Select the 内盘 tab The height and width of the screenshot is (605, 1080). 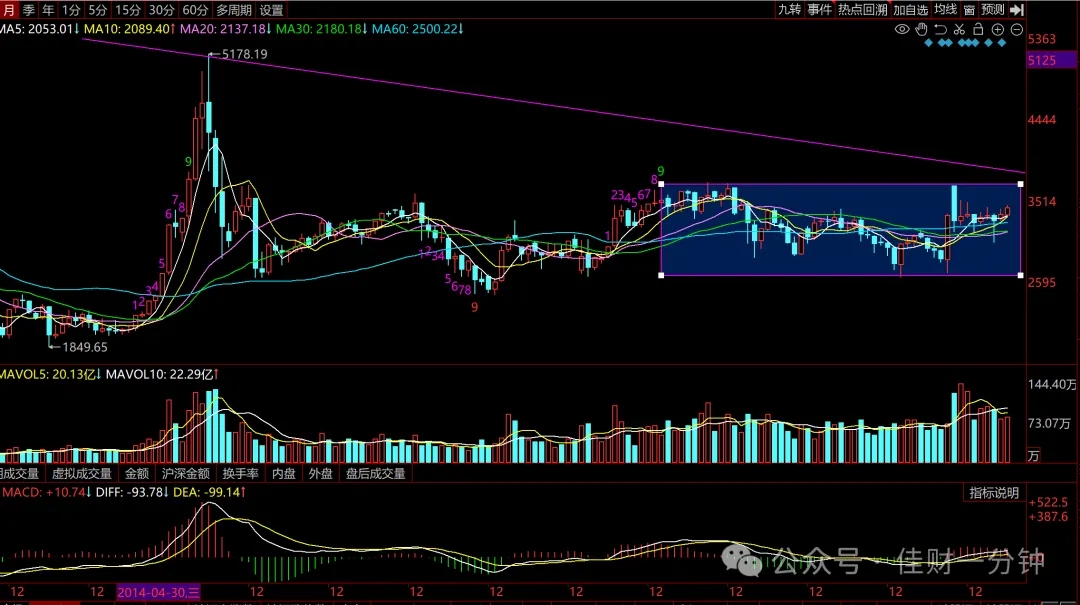click(x=284, y=473)
